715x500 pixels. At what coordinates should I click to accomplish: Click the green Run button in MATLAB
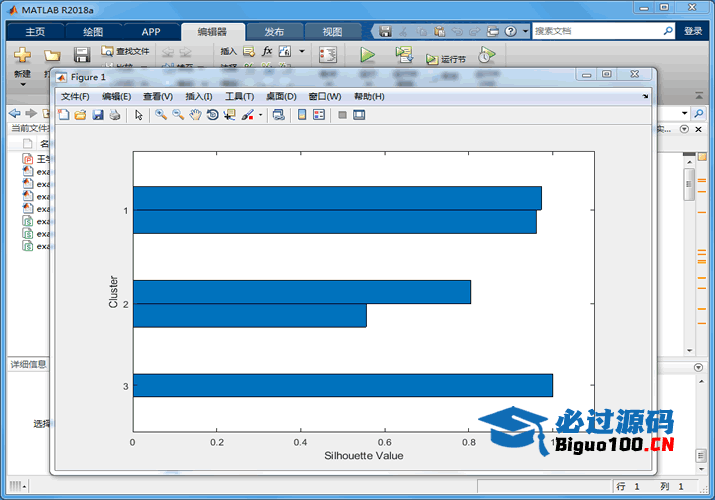[367, 55]
